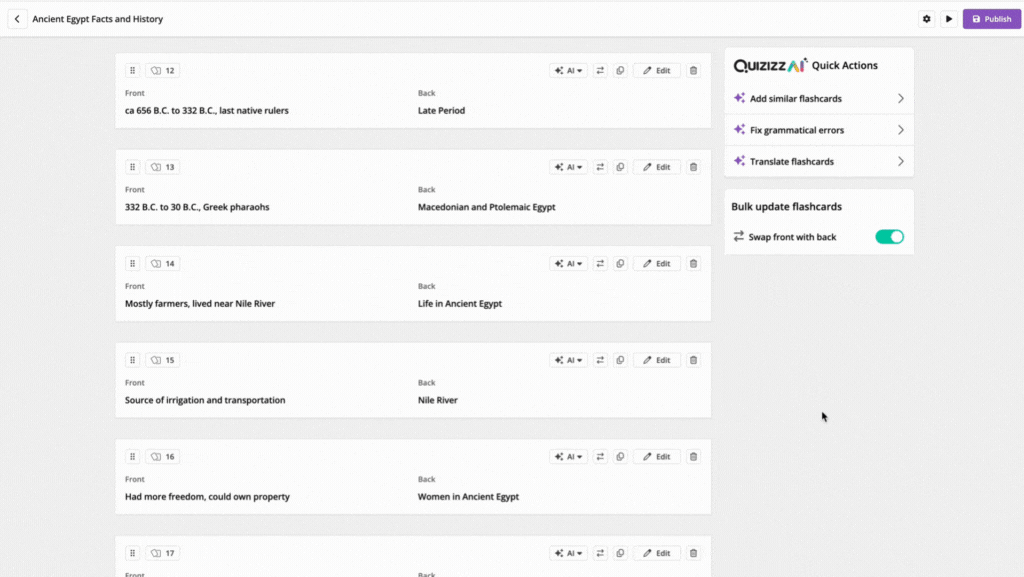Expand the AI menu on card 17
1024x577 pixels.
pos(568,554)
